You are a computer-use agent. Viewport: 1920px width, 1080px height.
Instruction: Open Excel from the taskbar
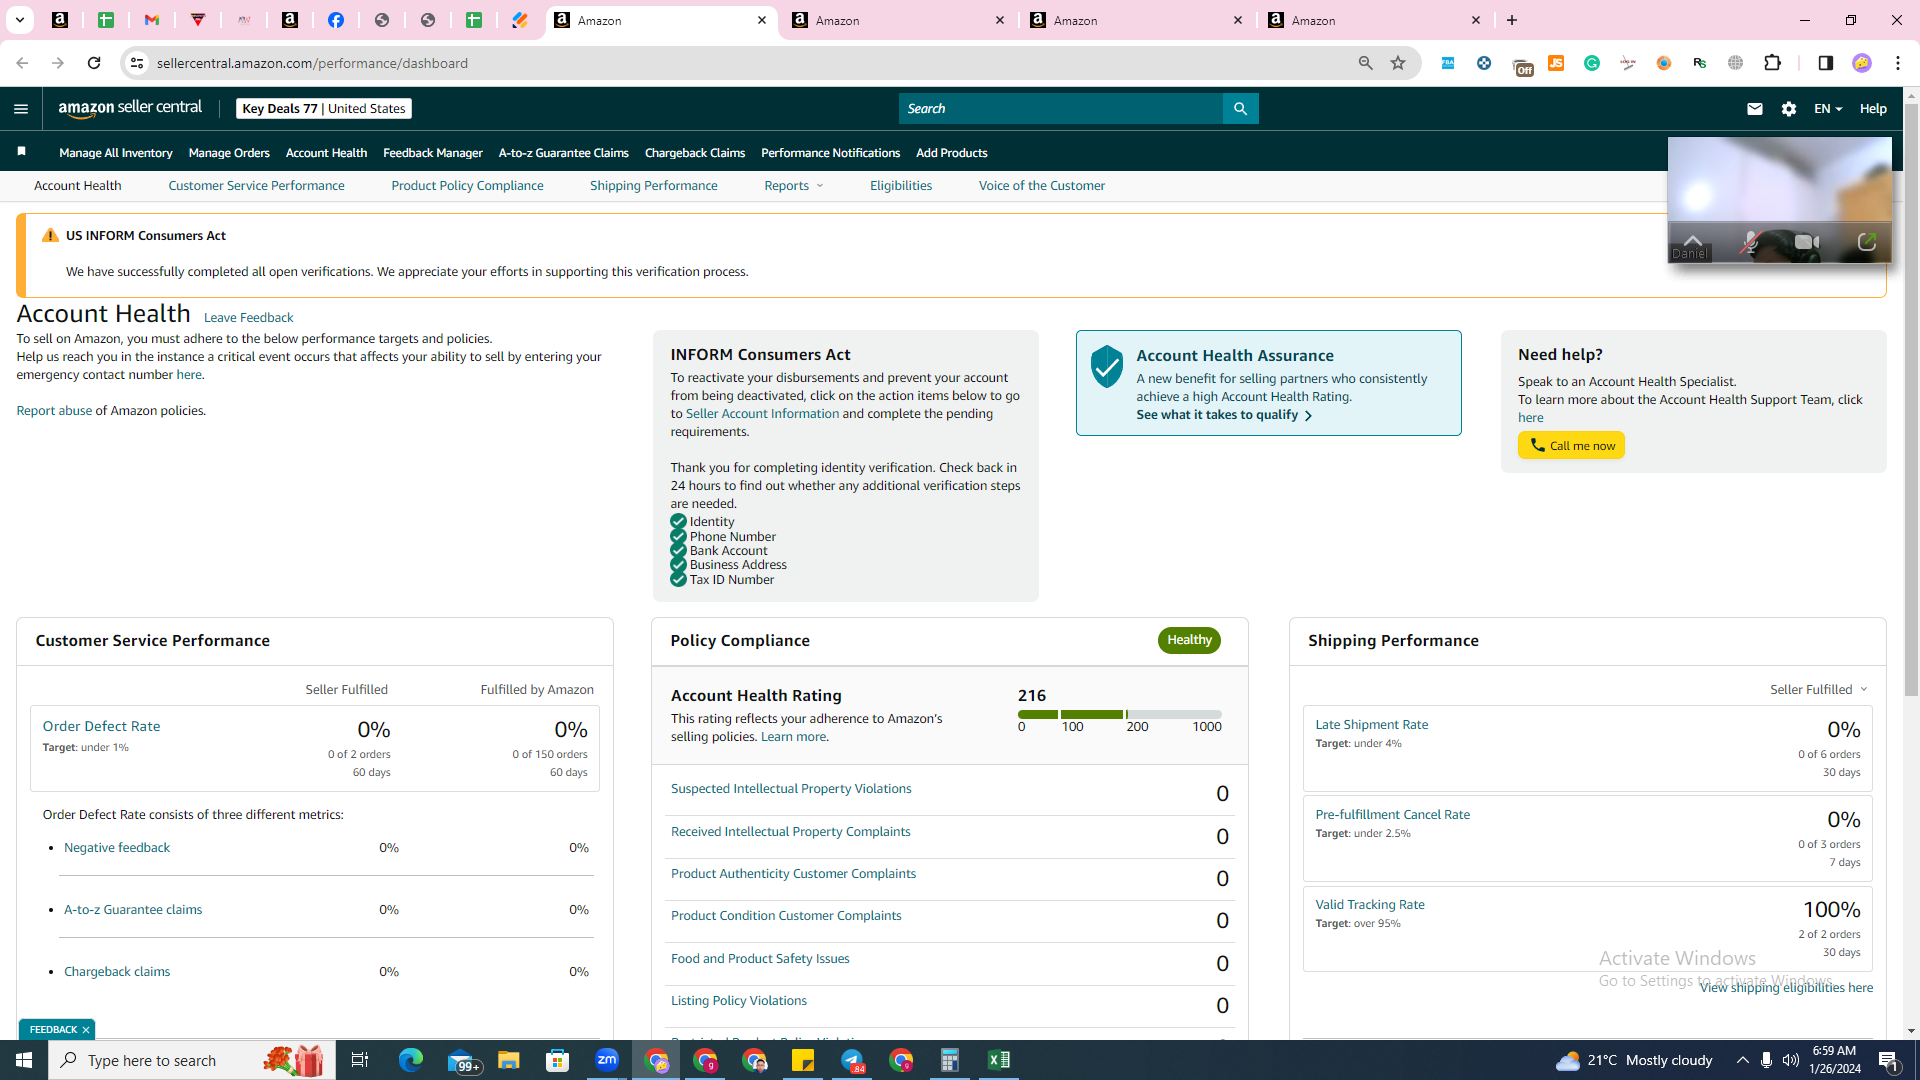click(999, 1060)
